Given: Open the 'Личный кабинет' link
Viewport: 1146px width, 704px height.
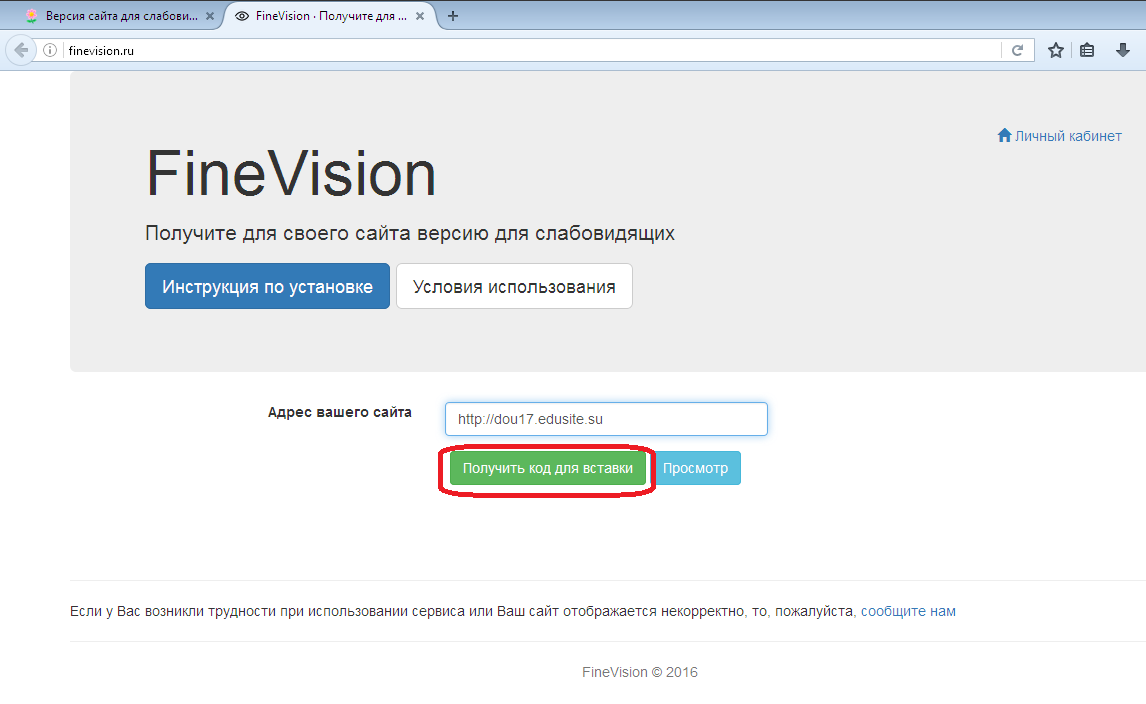Looking at the screenshot, I should tap(1059, 136).
